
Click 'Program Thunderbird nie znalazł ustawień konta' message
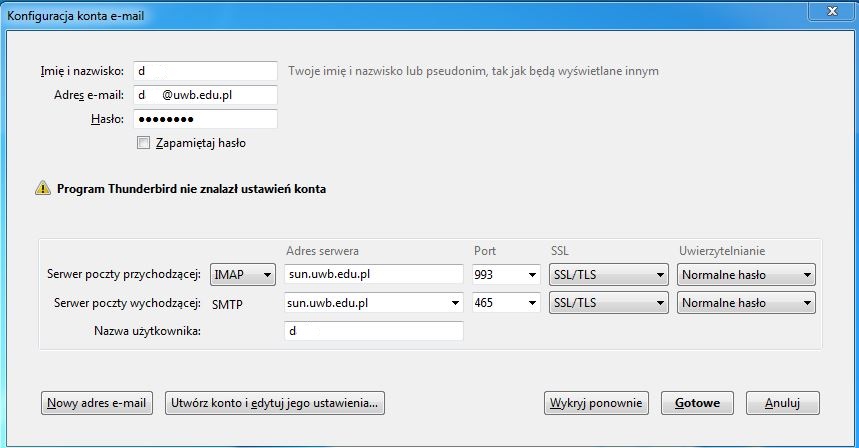click(x=191, y=189)
